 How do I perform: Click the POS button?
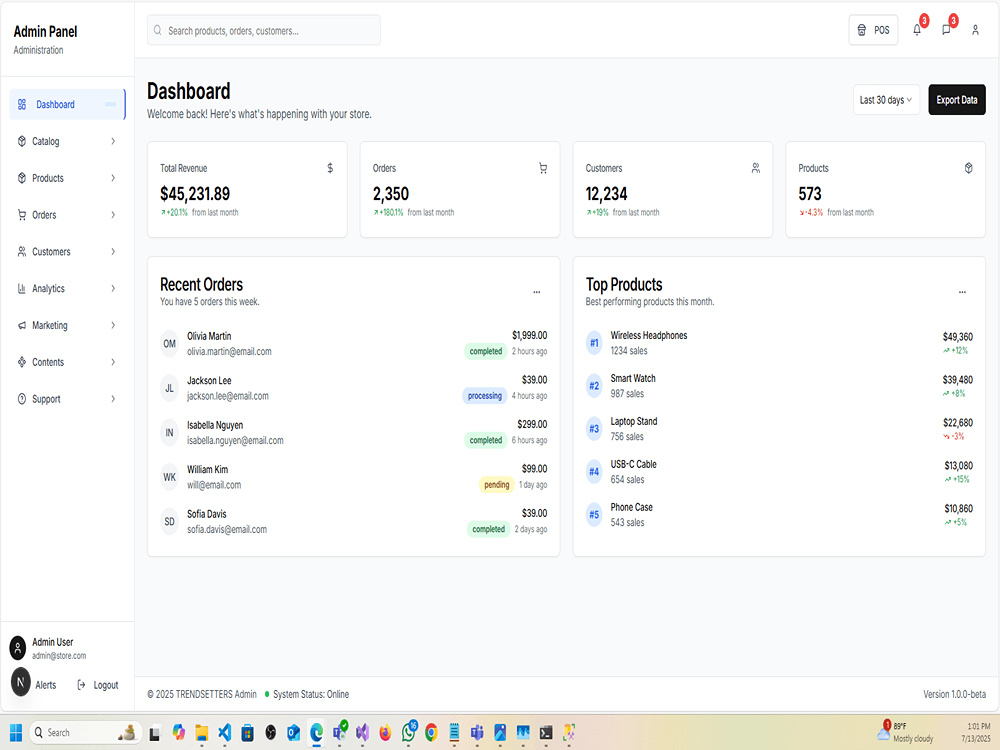[873, 30]
